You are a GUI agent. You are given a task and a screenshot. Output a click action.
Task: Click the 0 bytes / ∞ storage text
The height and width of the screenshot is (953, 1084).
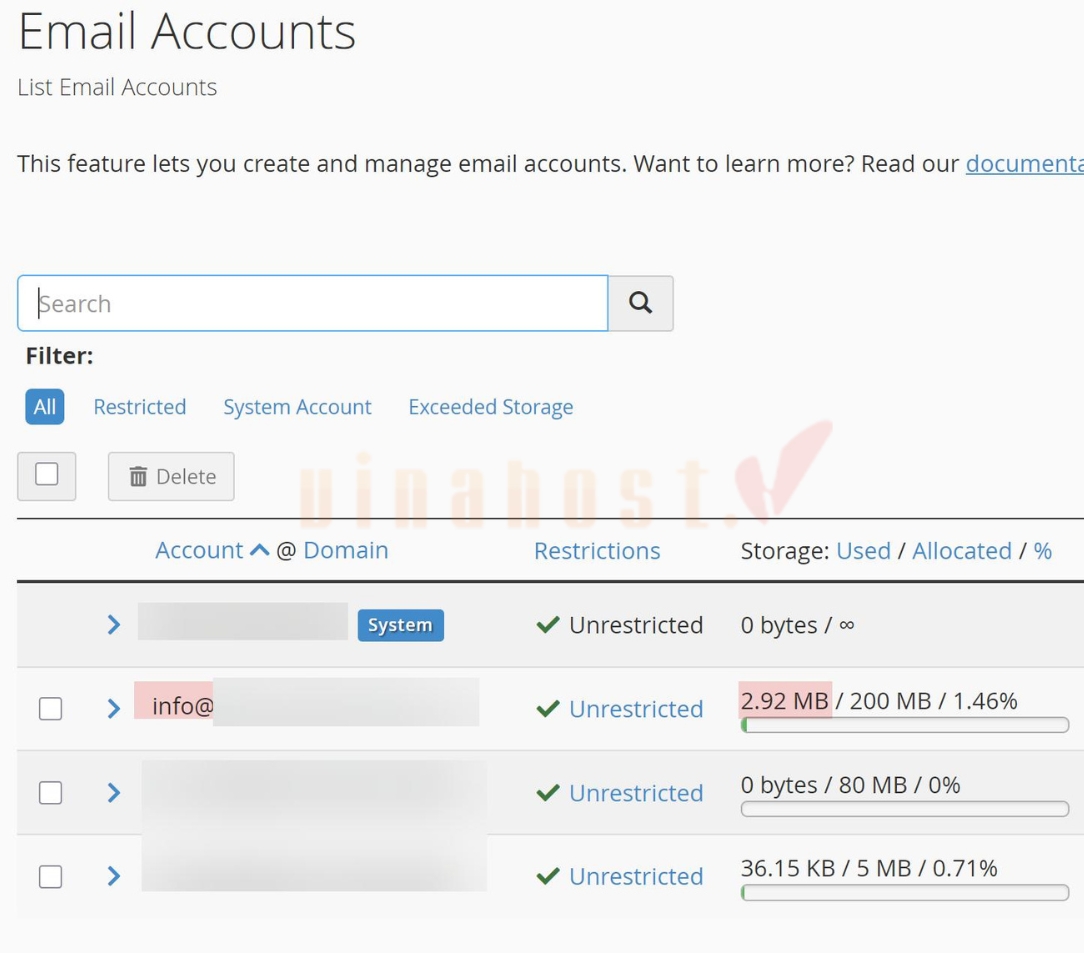(x=797, y=625)
